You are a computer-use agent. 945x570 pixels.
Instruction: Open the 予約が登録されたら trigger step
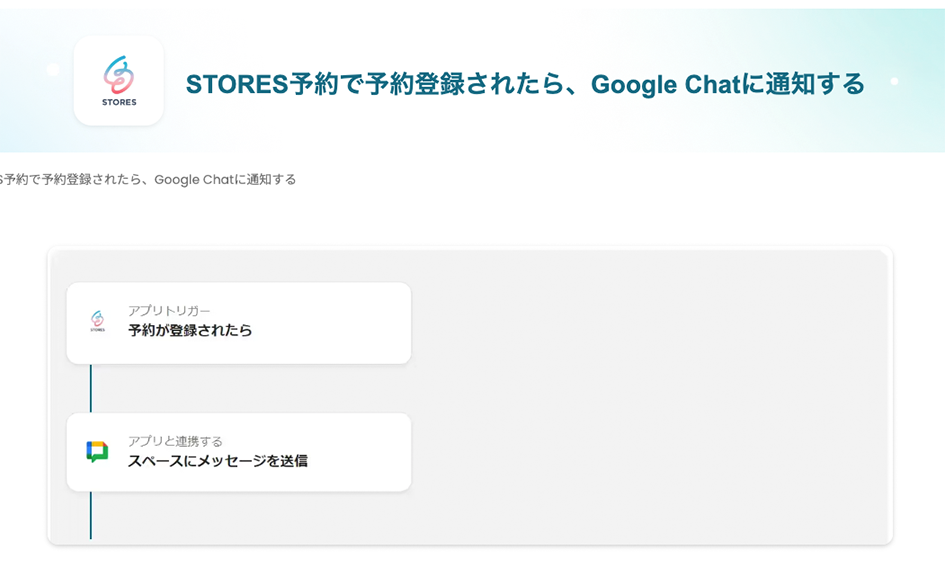(x=190, y=331)
